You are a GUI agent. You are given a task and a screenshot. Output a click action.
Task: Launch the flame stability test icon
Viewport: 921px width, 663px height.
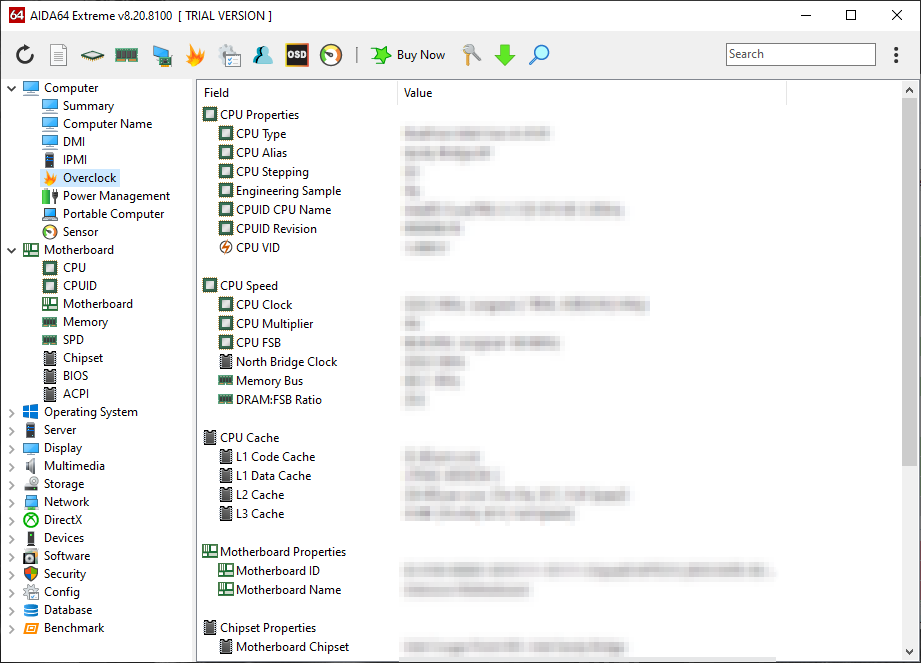click(195, 55)
